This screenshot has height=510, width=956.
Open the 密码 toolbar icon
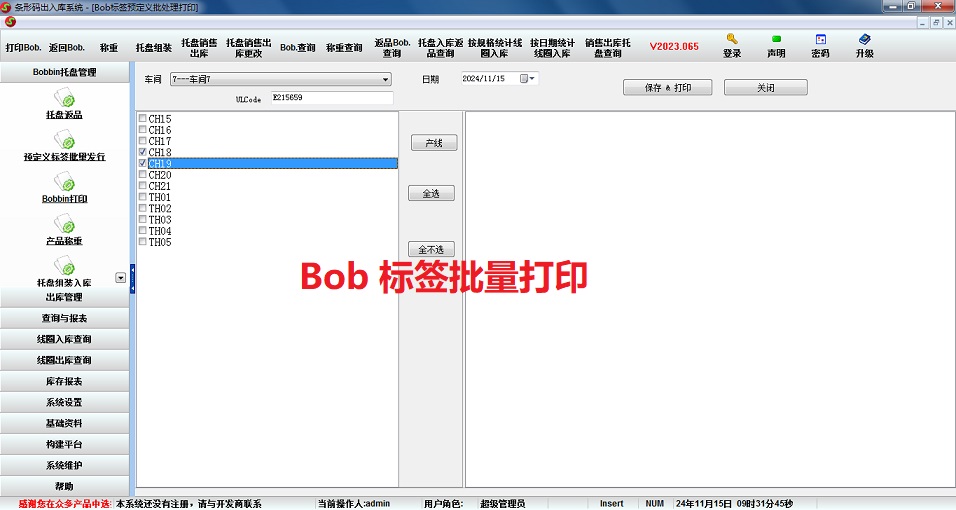820,40
